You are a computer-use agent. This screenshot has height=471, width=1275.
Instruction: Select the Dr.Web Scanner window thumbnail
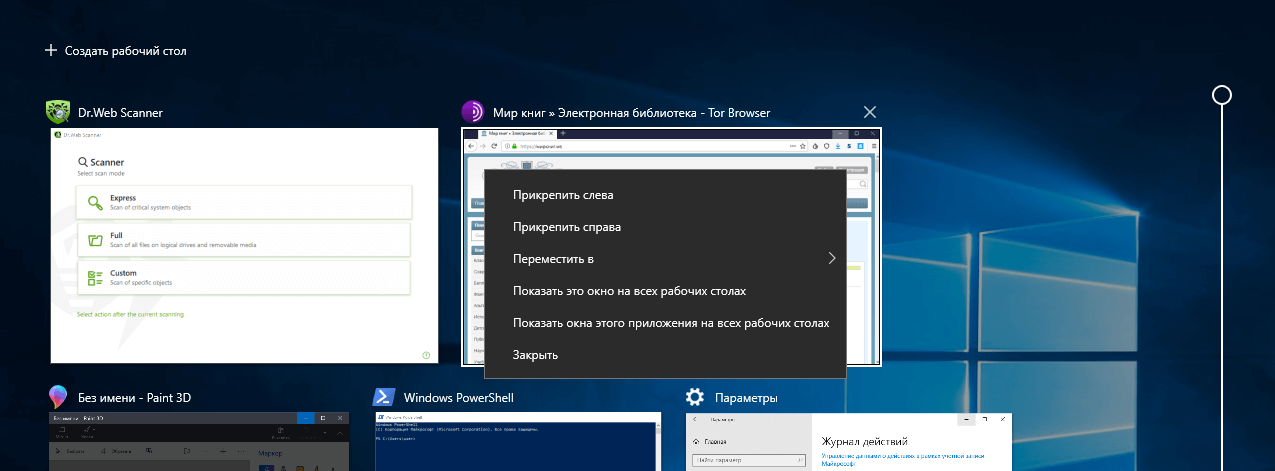point(245,246)
